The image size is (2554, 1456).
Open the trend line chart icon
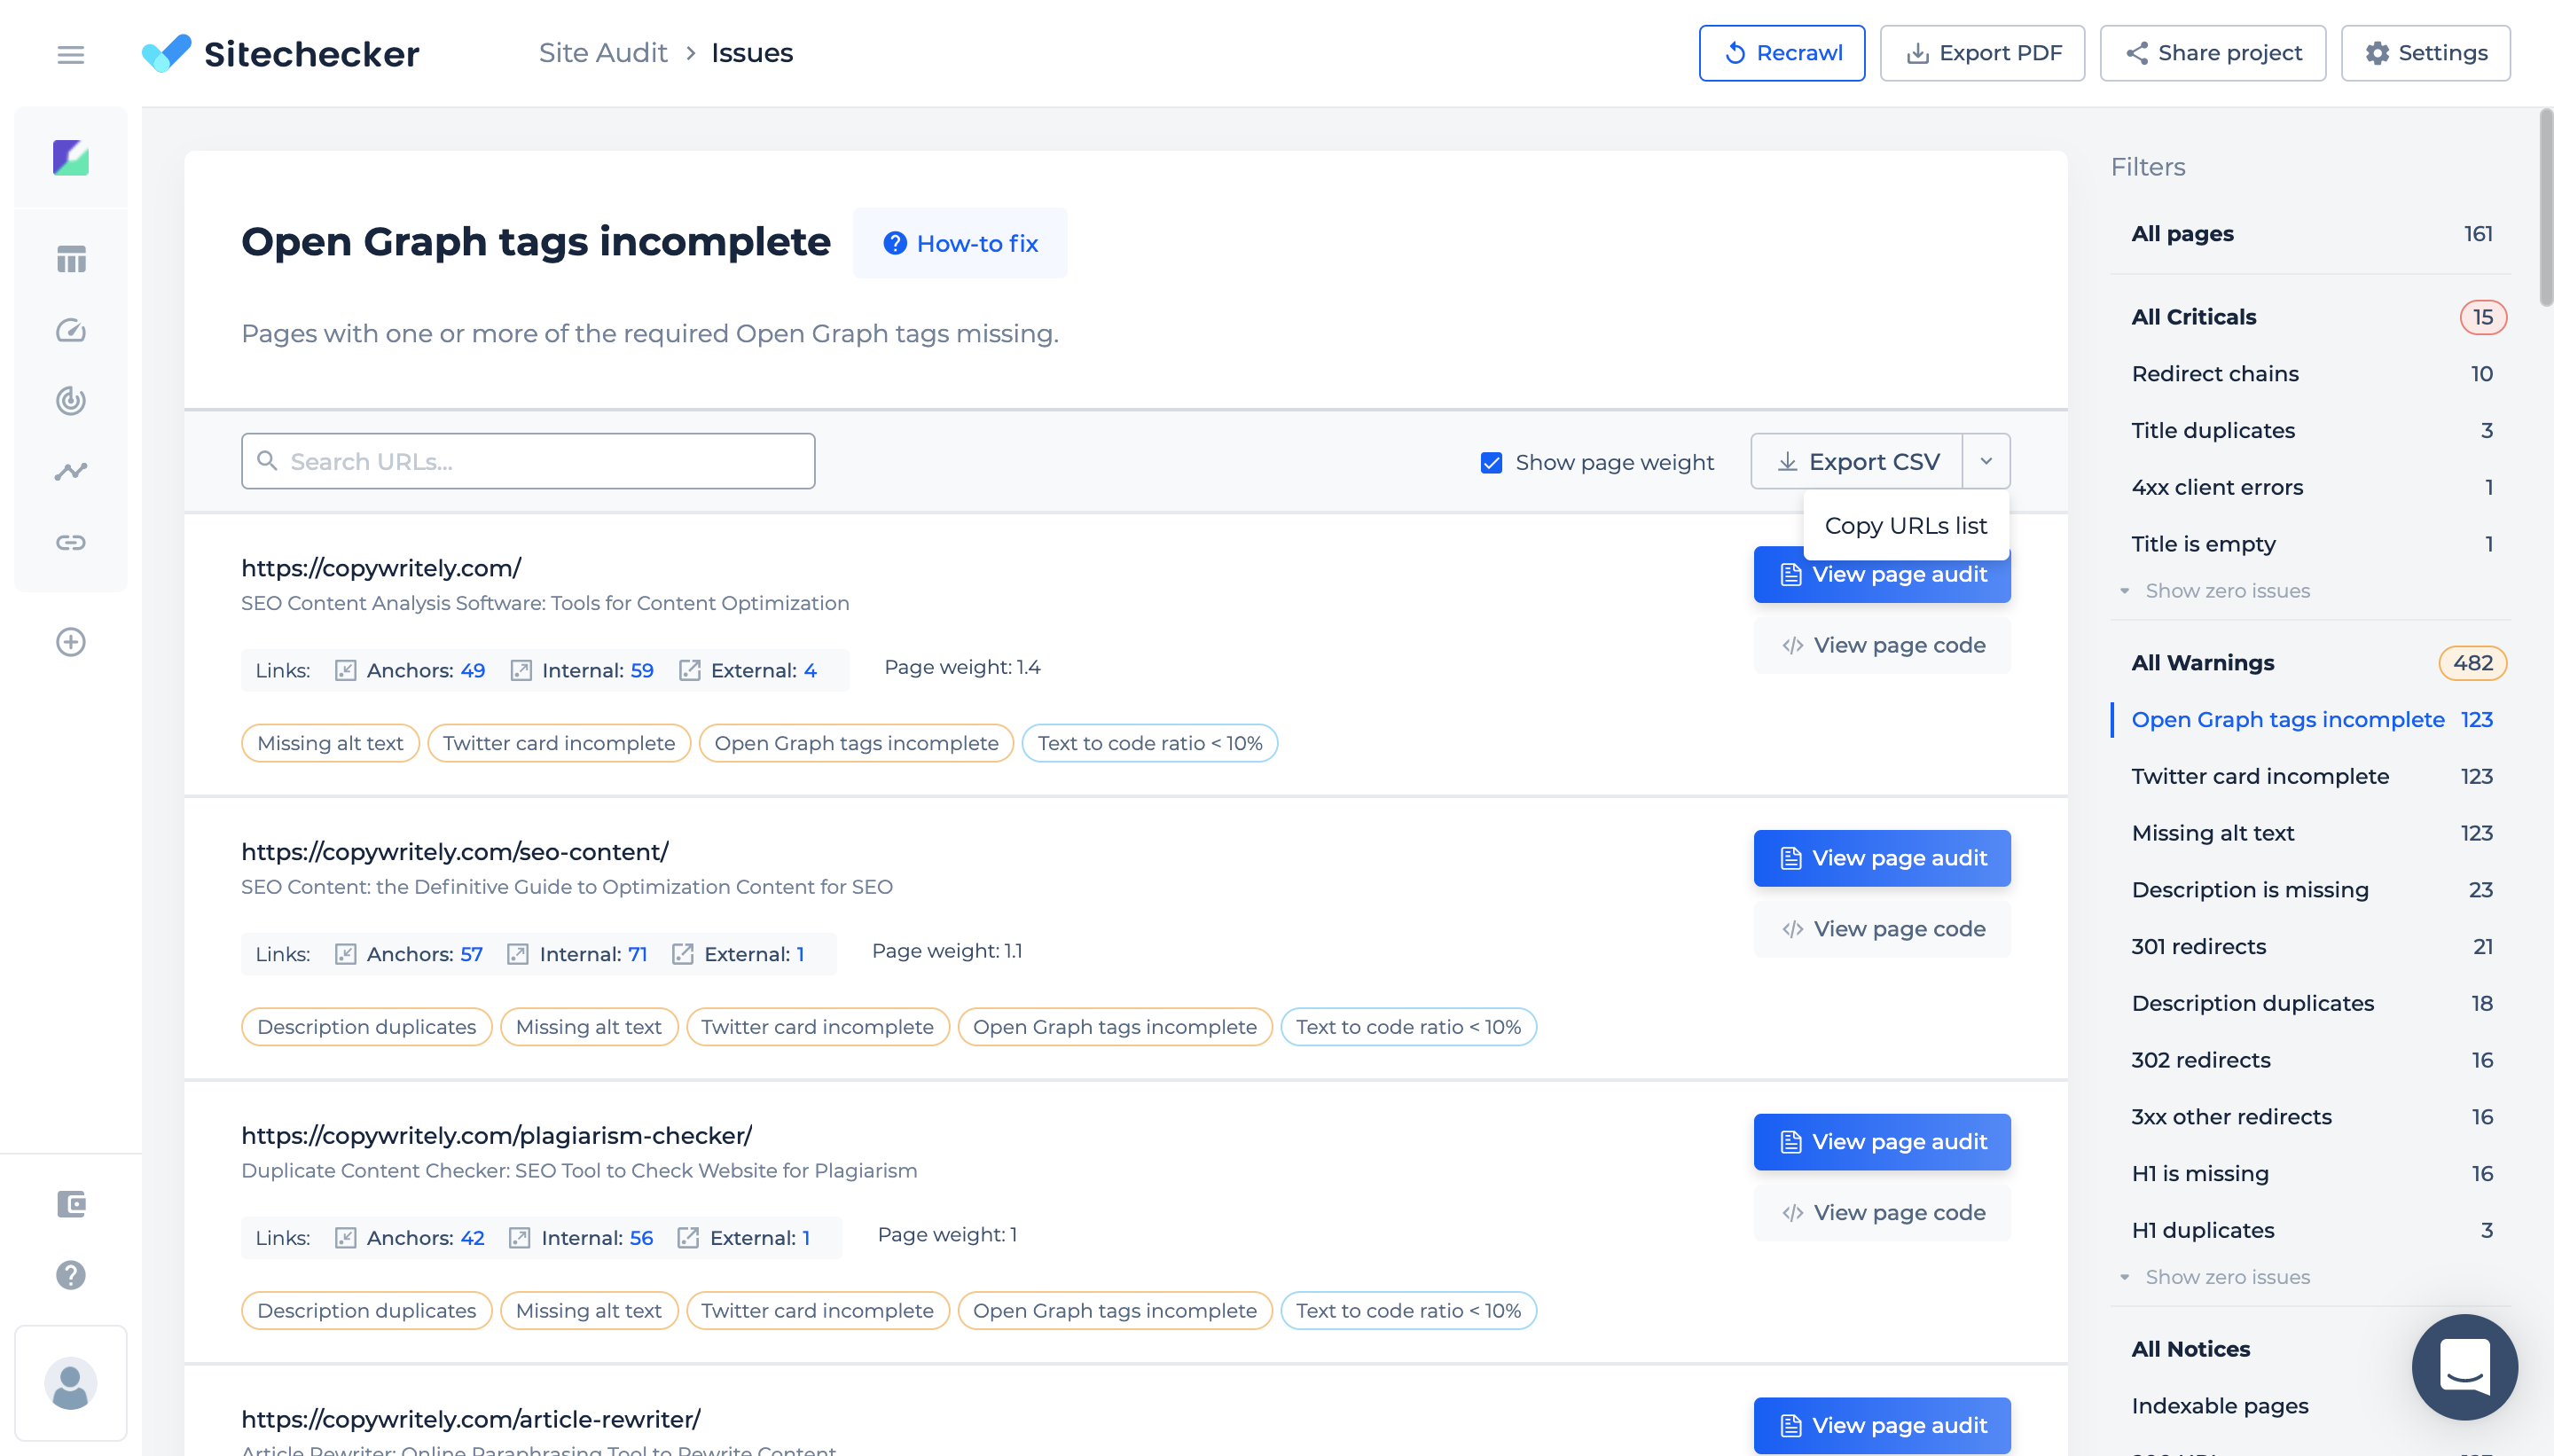click(71, 471)
